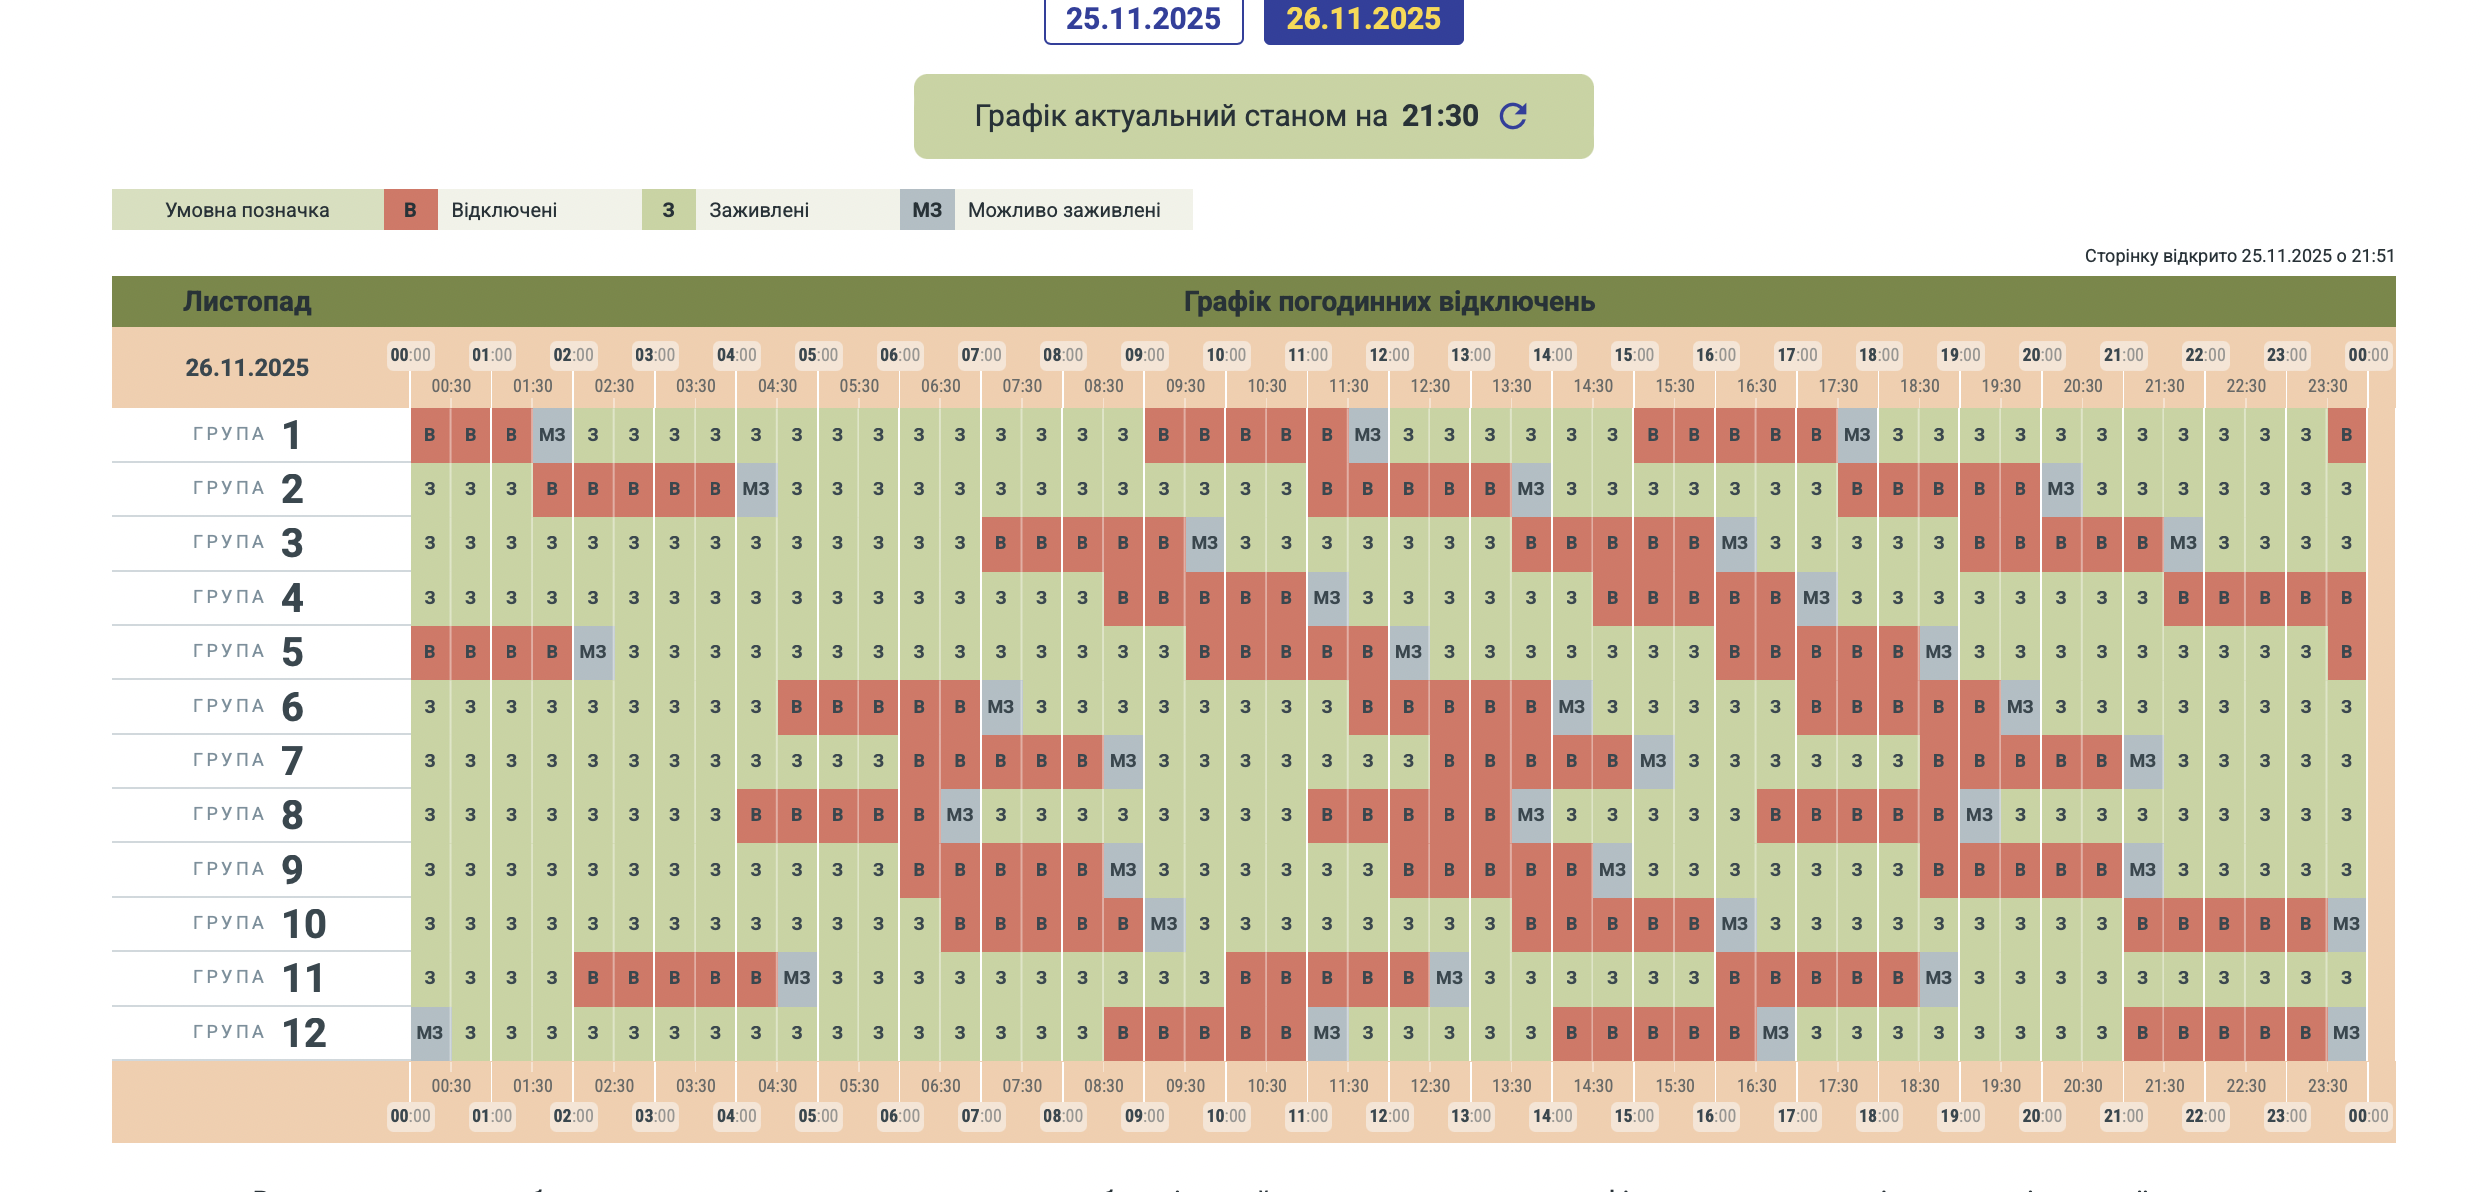Click the refresh icon beside 21:30

click(x=1513, y=116)
